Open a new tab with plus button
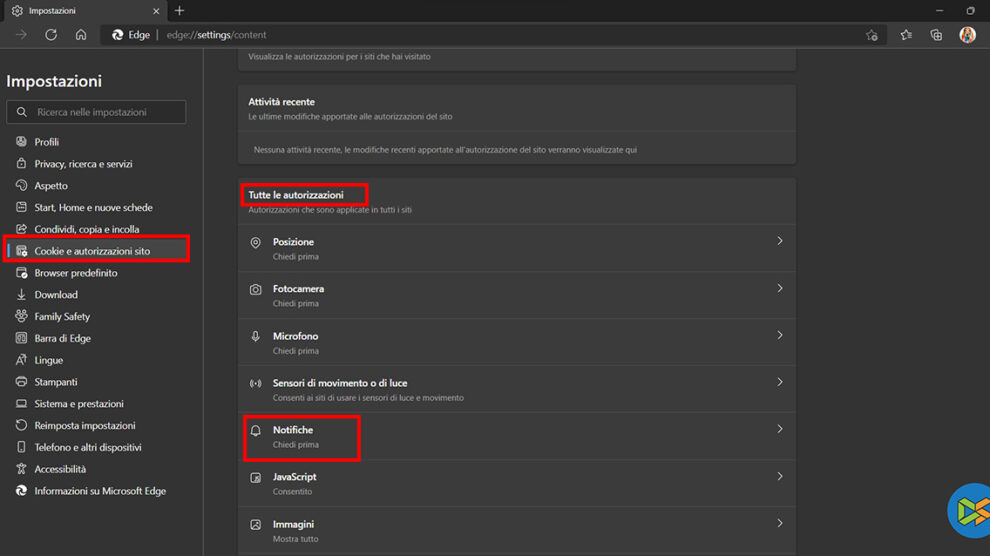Screen dimensions: 990x556 pos(179,11)
